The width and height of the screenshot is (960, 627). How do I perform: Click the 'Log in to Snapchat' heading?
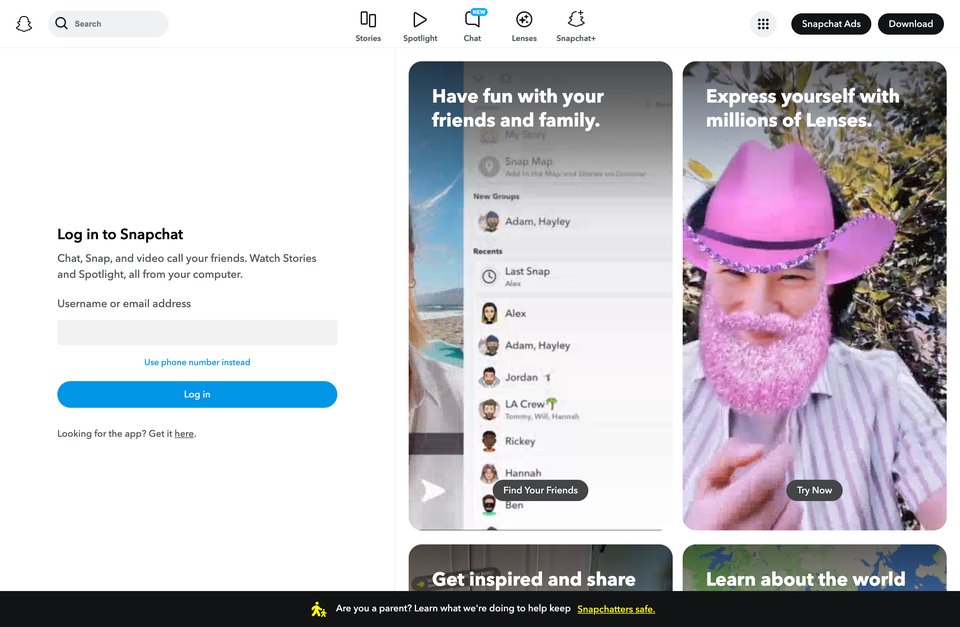[x=120, y=235]
